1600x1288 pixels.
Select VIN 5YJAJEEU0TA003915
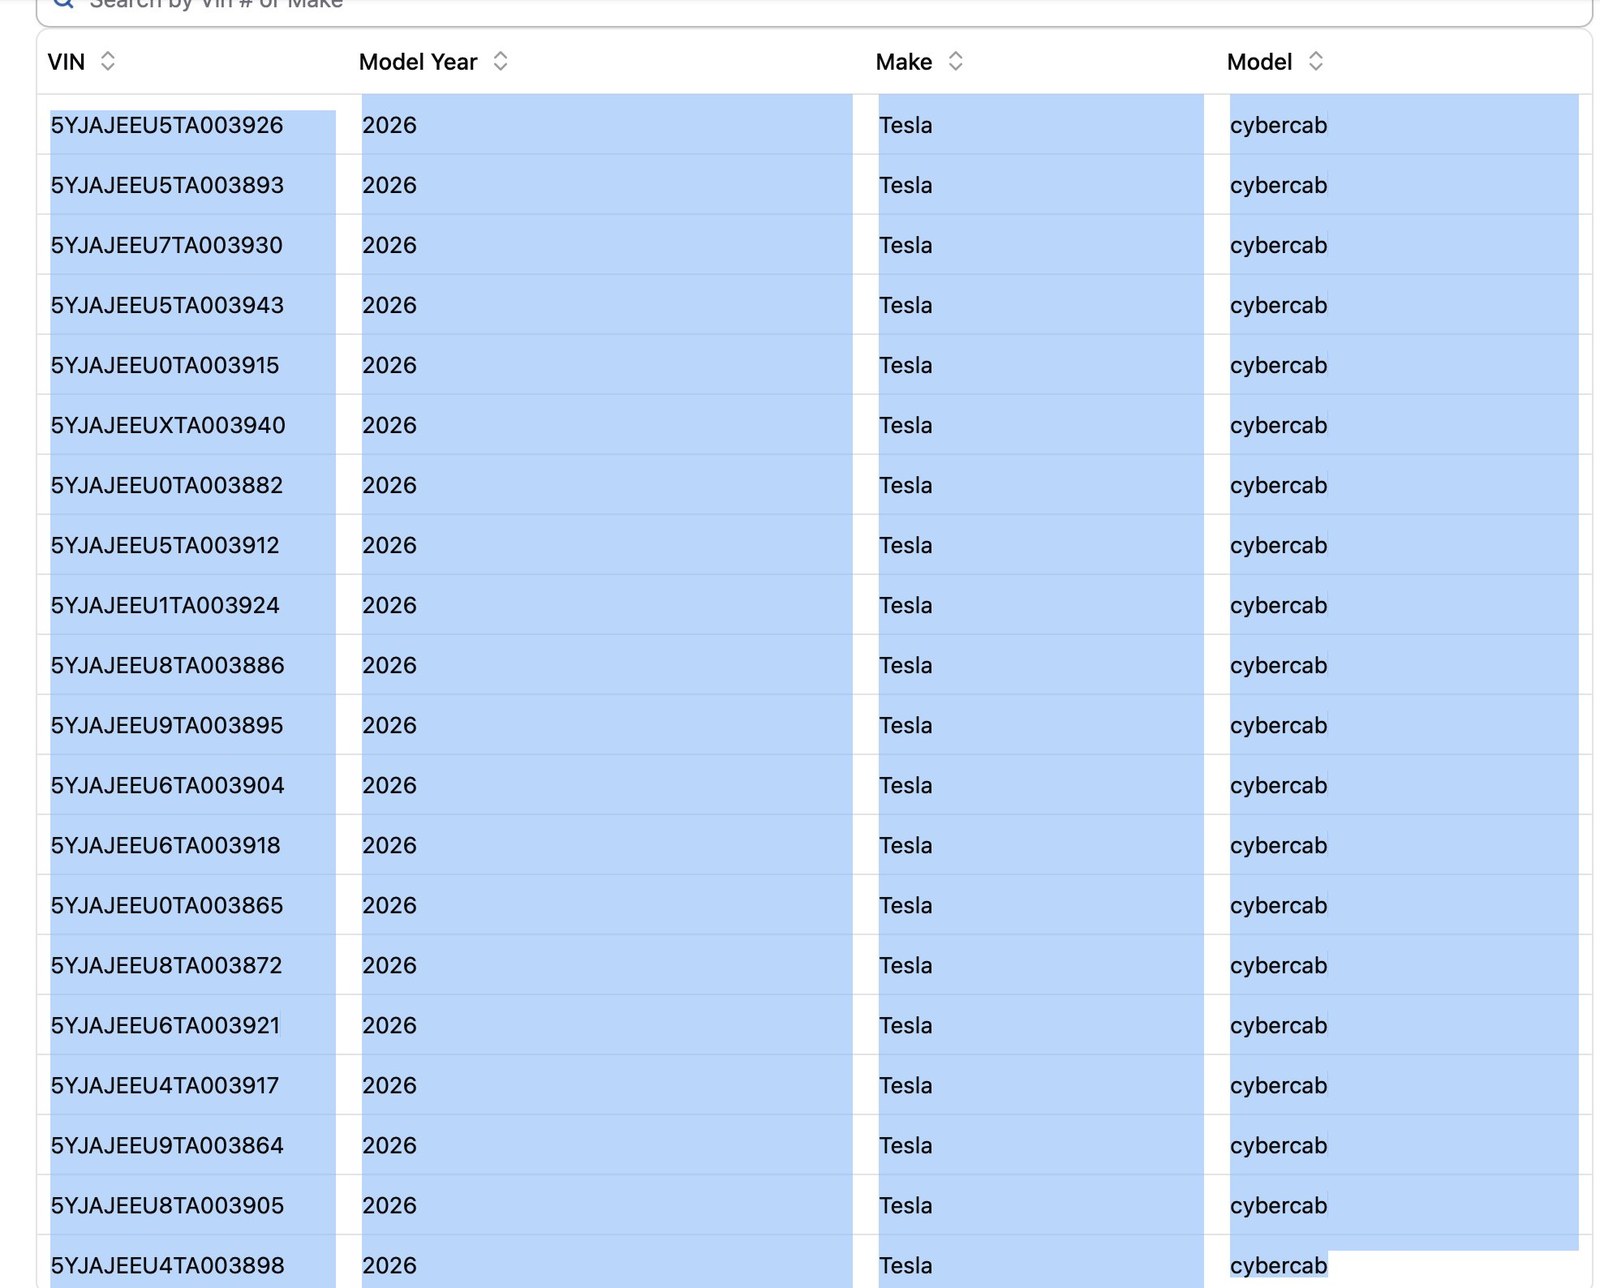pyautogui.click(x=165, y=365)
